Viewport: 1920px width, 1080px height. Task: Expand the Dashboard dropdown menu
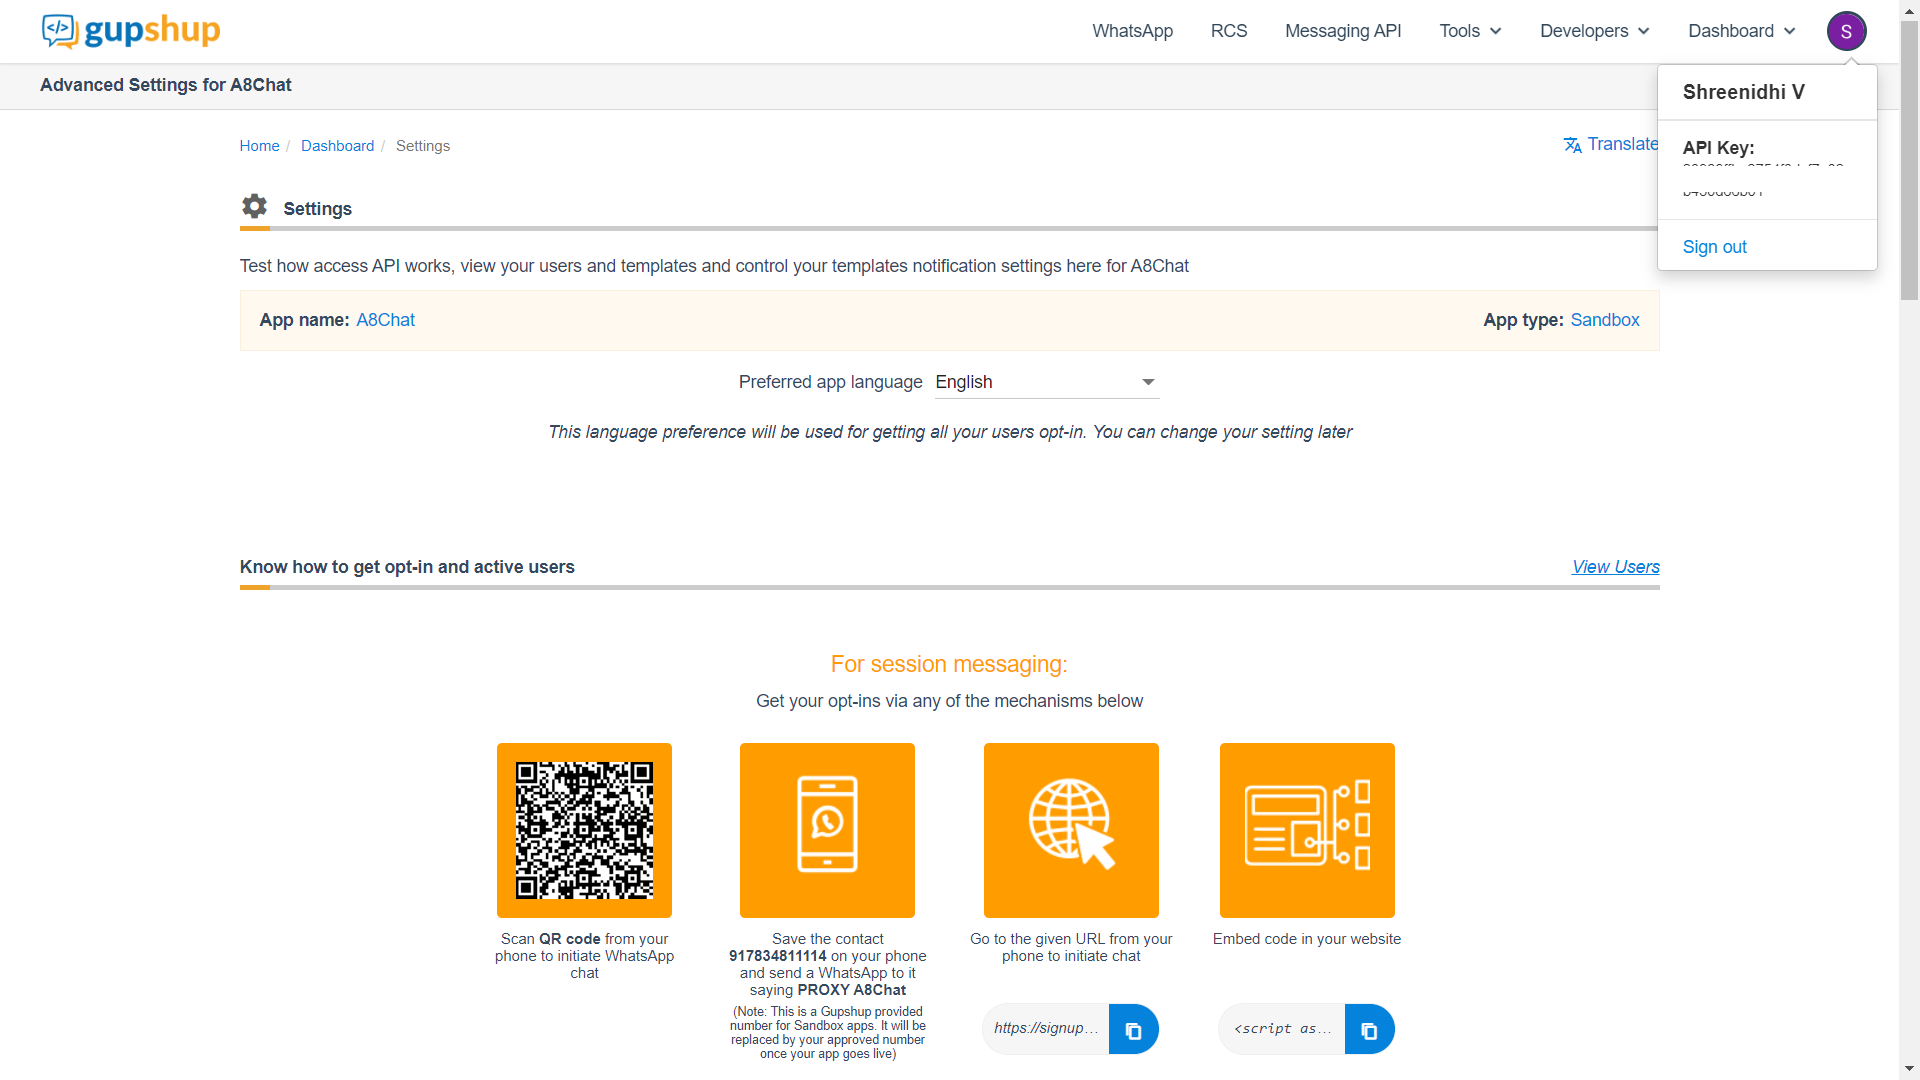(x=1741, y=31)
